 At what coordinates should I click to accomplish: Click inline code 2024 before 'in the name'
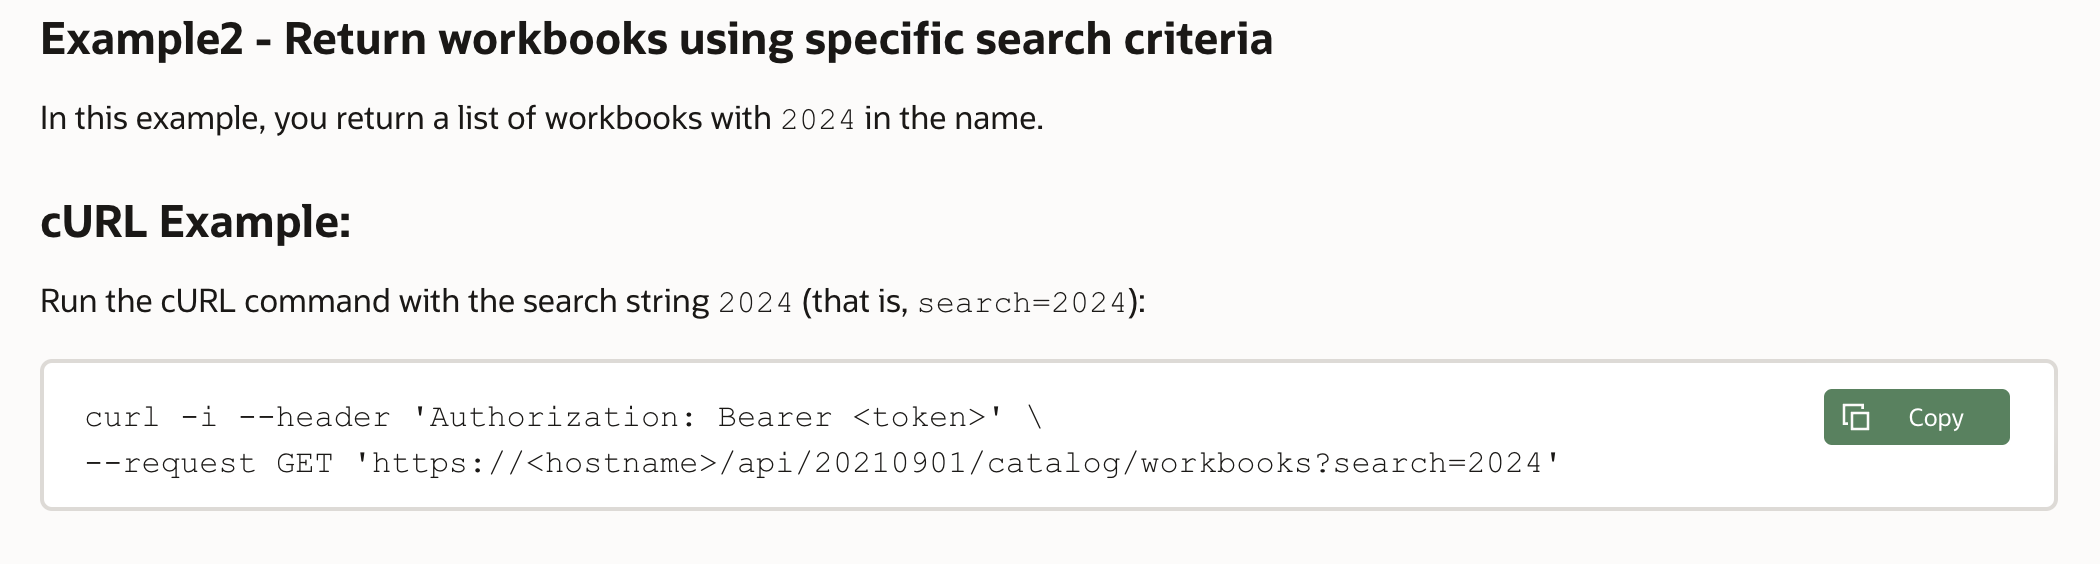click(817, 120)
